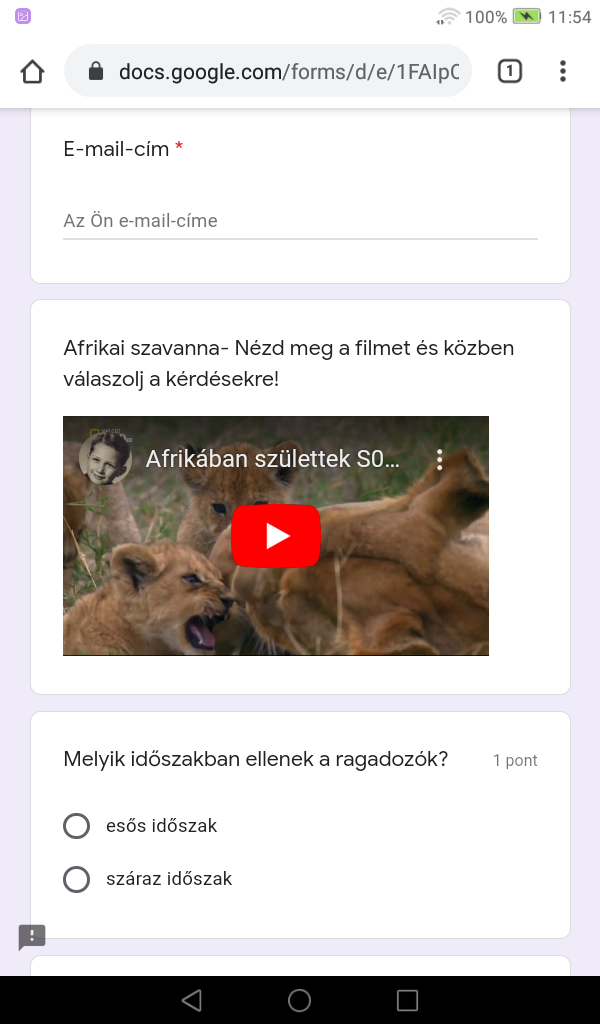600x1024 pixels.
Task: Open the 'Afrikában születtek' video title link
Action: [272, 459]
